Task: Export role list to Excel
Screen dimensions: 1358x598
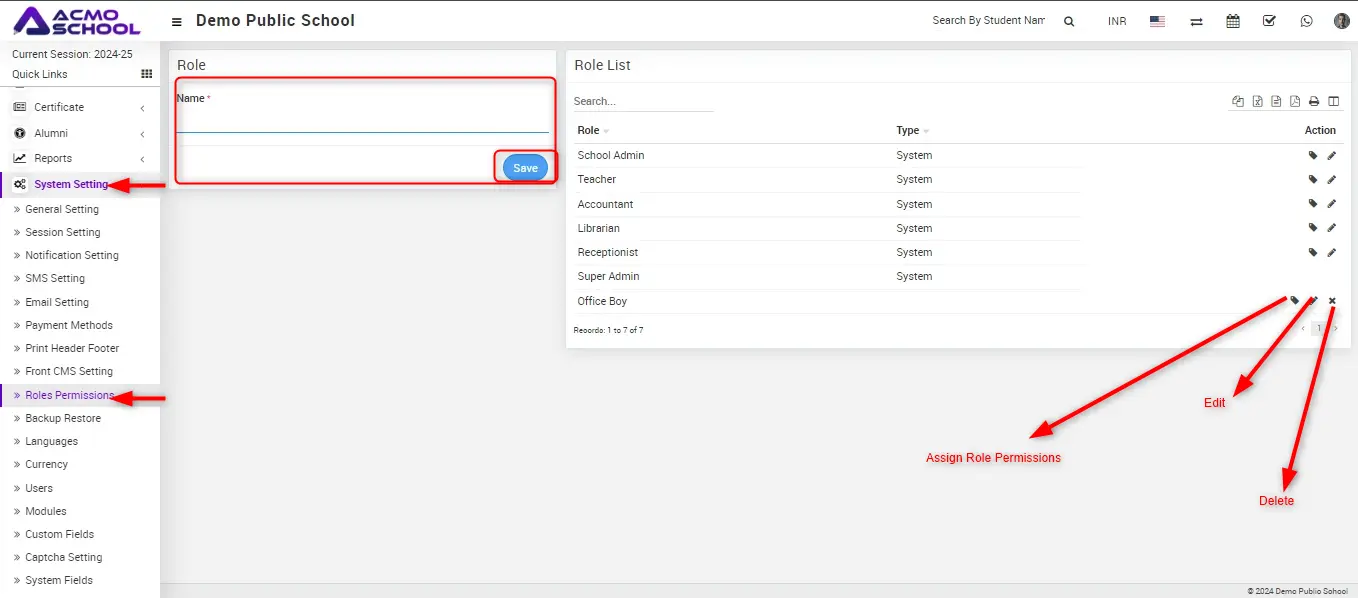Action: click(x=1257, y=101)
